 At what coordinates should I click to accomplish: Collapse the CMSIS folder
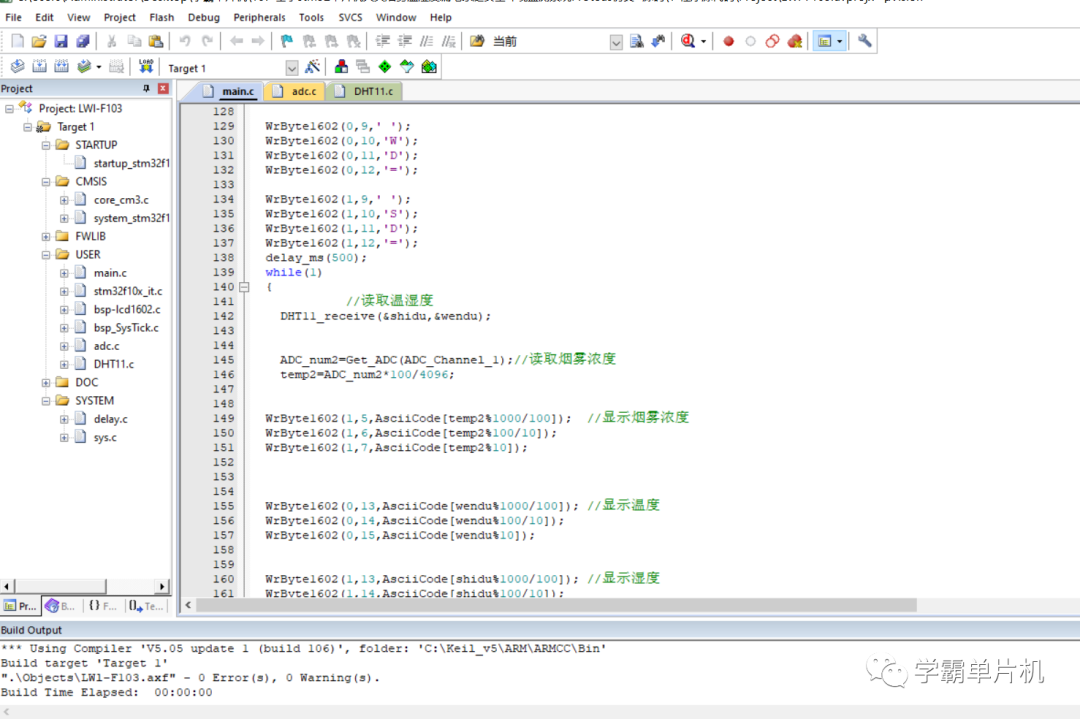tap(45, 182)
